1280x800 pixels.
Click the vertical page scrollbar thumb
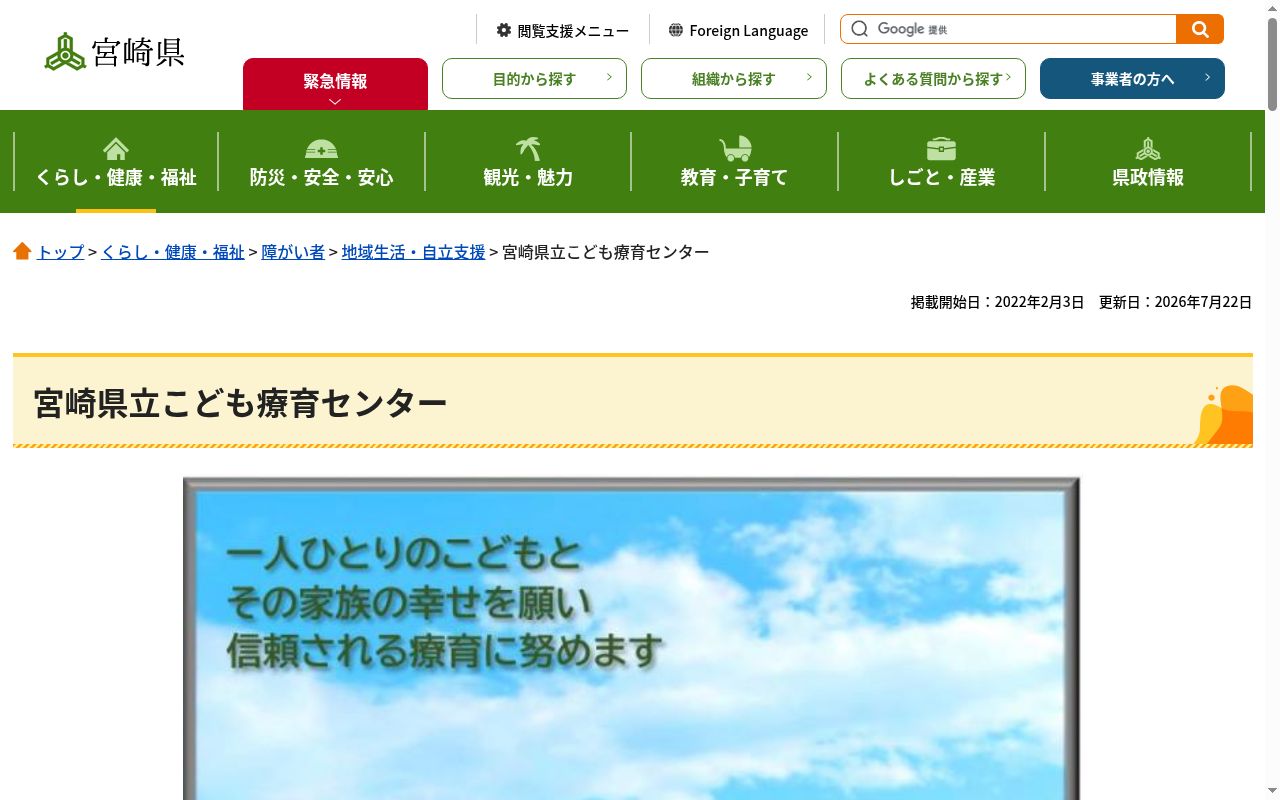(x=1272, y=62)
